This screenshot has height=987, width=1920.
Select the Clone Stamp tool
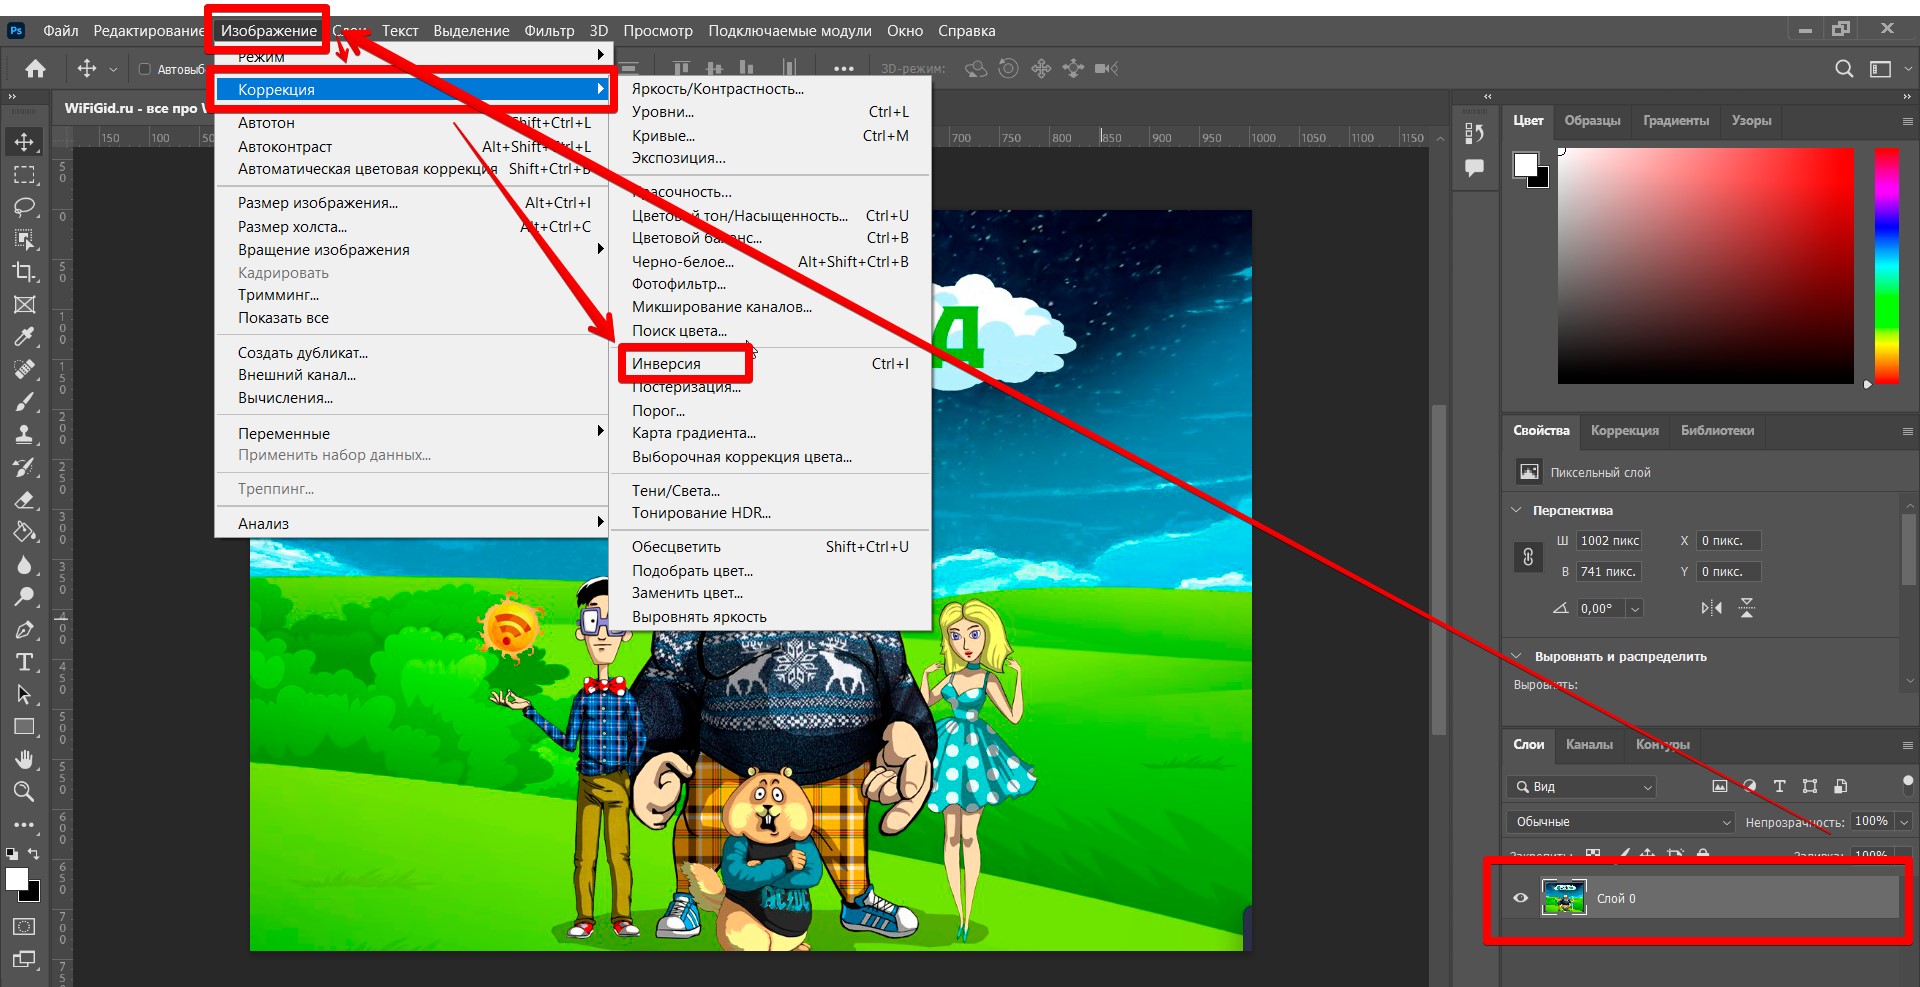24,435
